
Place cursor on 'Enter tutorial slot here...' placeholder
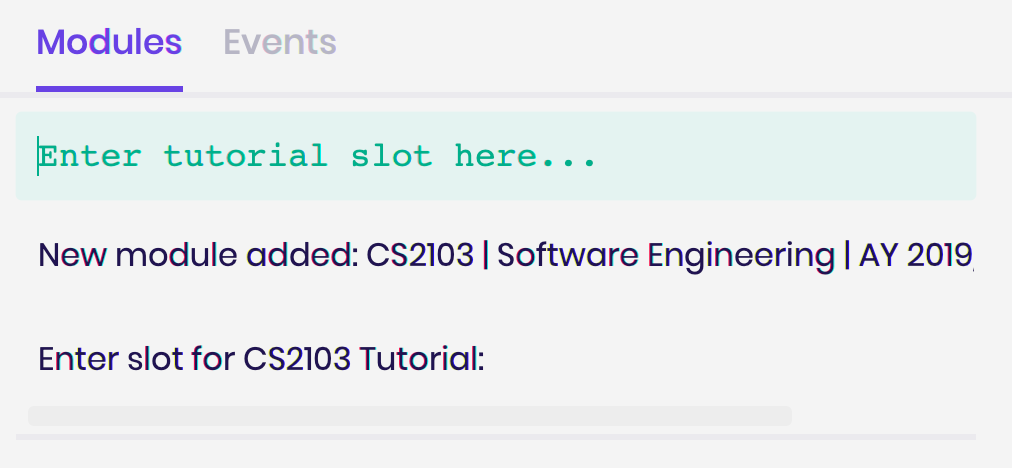point(316,157)
